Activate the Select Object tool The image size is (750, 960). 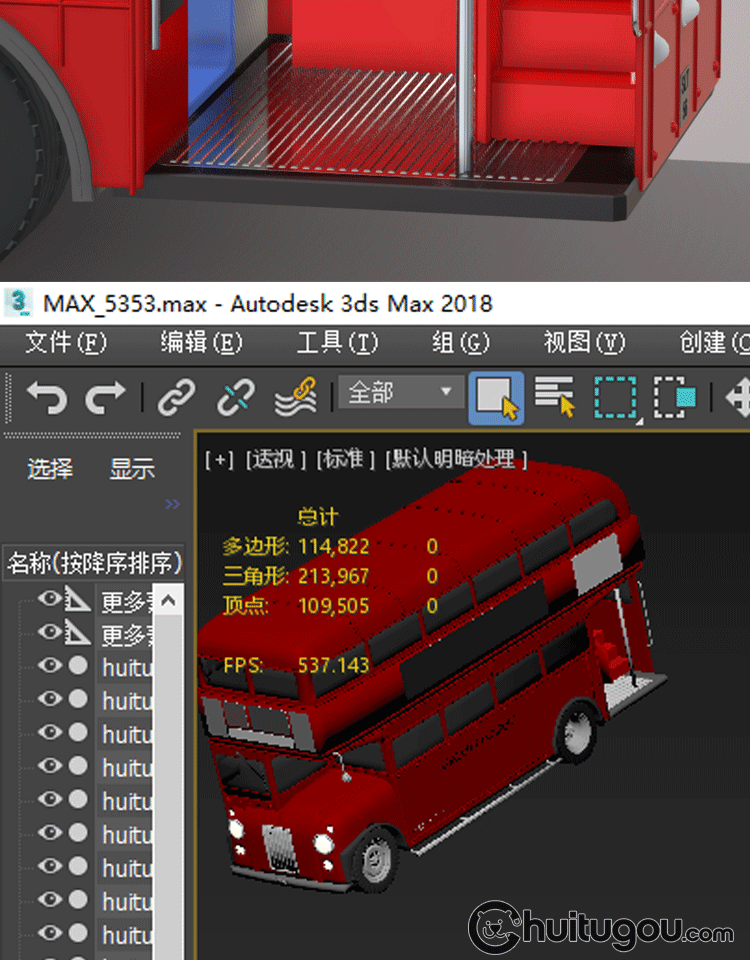pyautogui.click(x=497, y=398)
